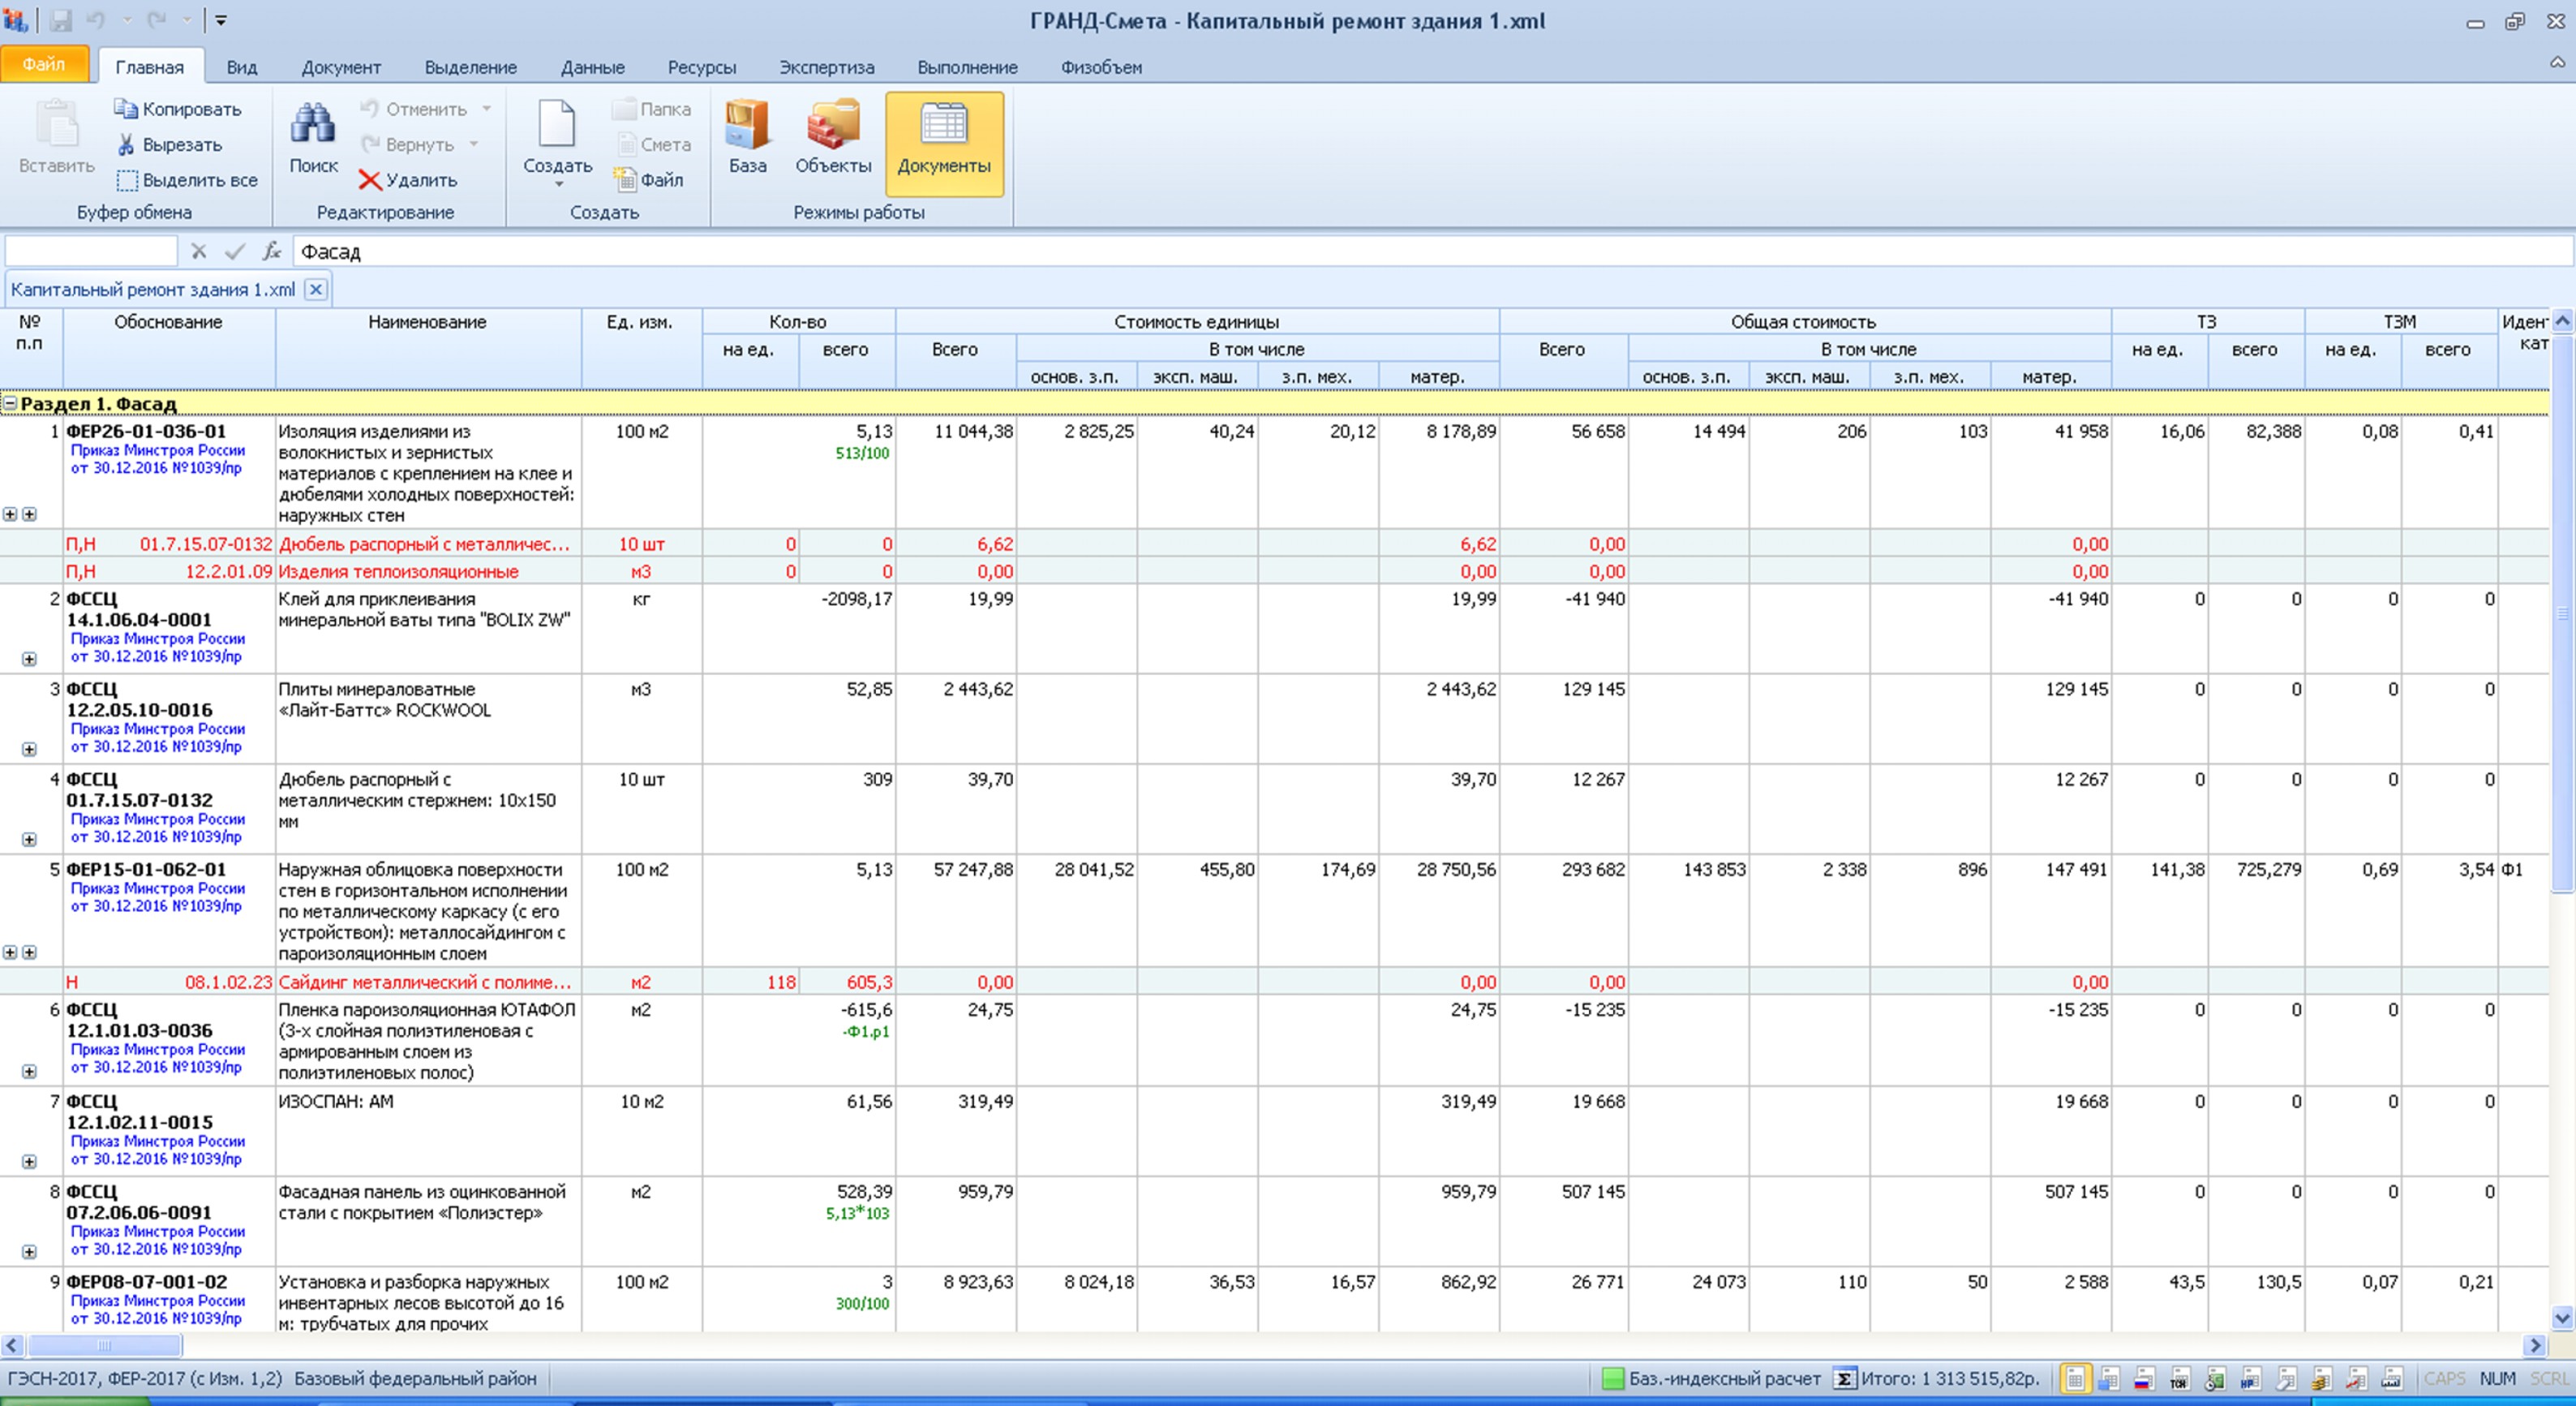The height and width of the screenshot is (1406, 2576).
Task: Toggle the НР icon in status bar
Action: [2249, 1379]
